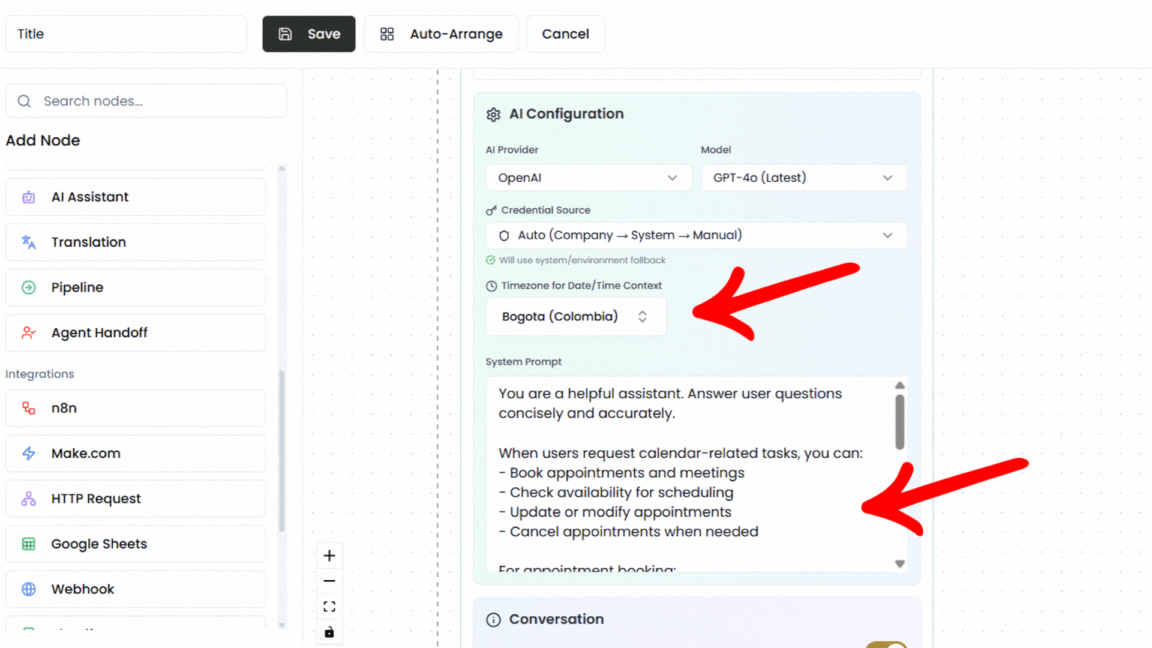Click the zoom-out minus icon
Screen dimensions: 1152x648
point(329,581)
